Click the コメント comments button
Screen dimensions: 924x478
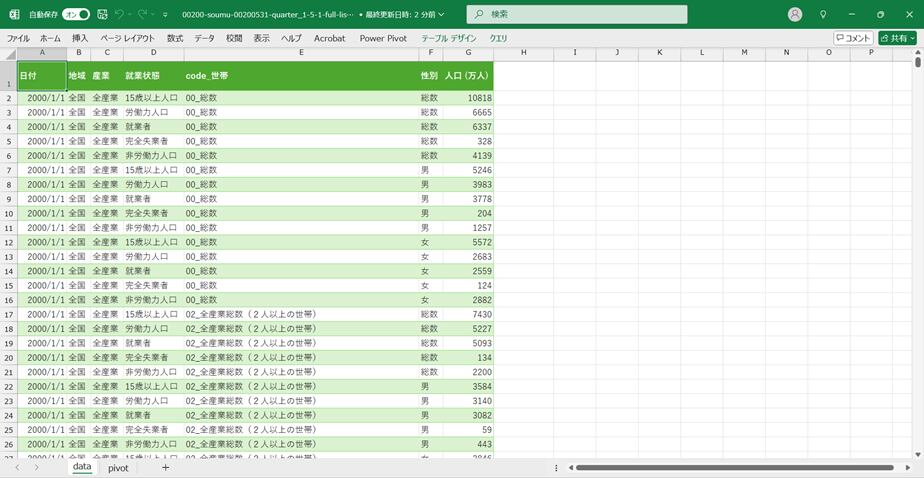(x=853, y=38)
